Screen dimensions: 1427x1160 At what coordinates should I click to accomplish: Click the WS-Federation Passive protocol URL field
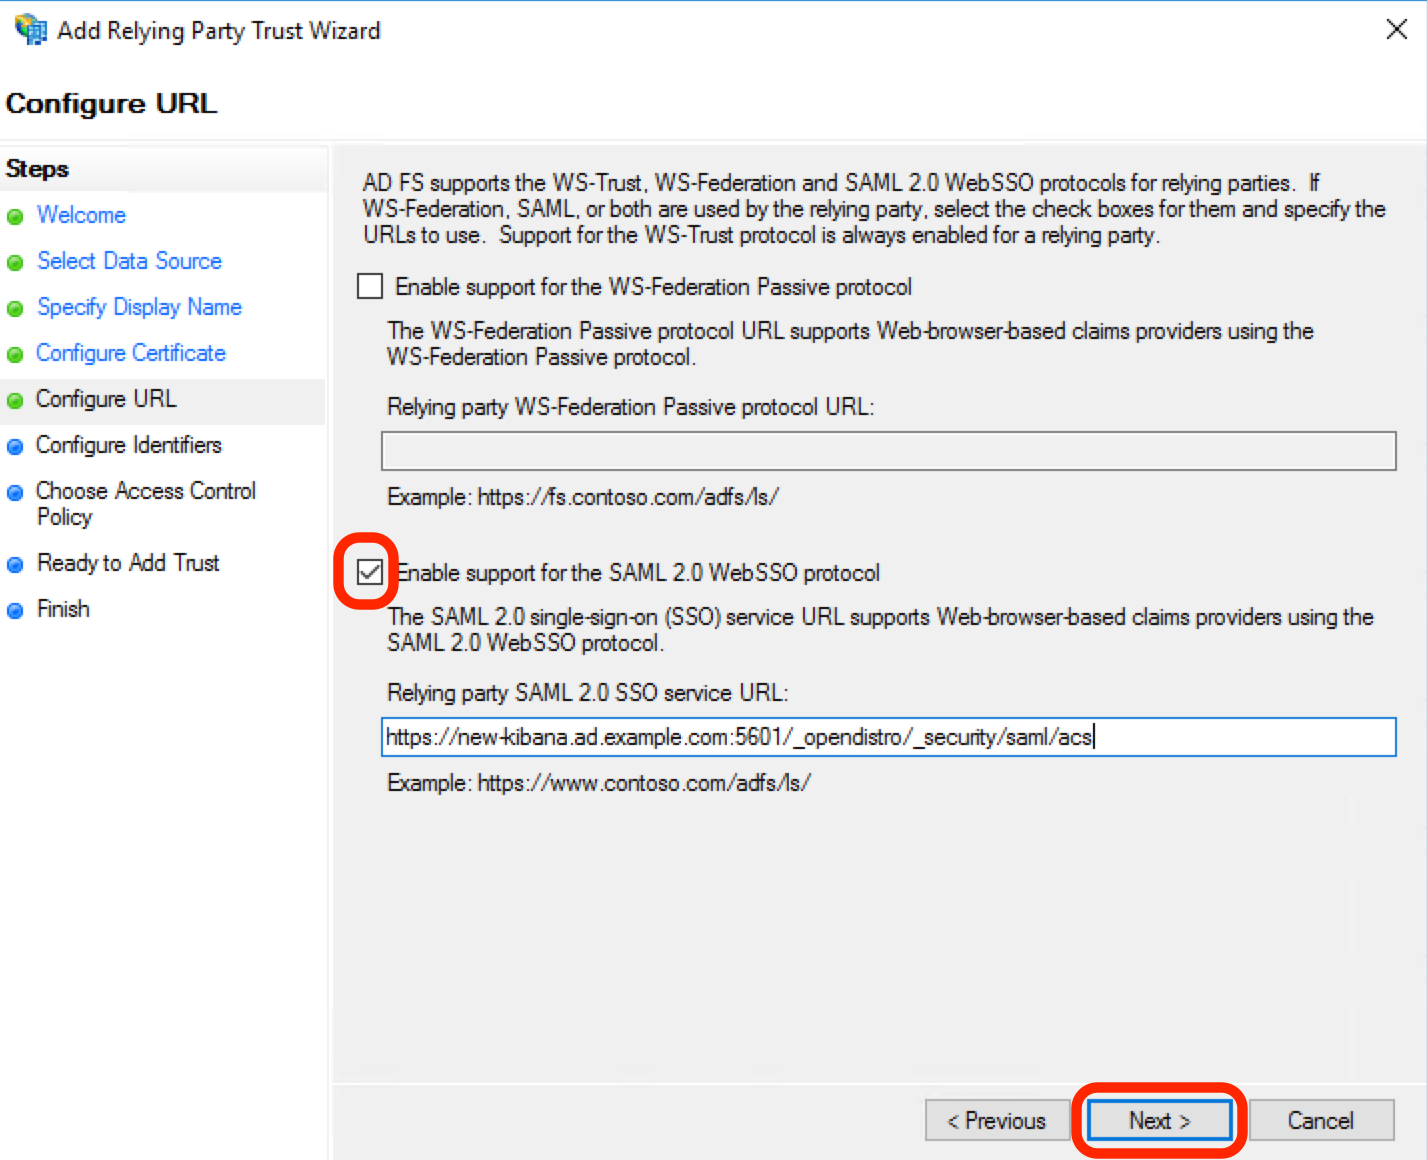point(888,450)
